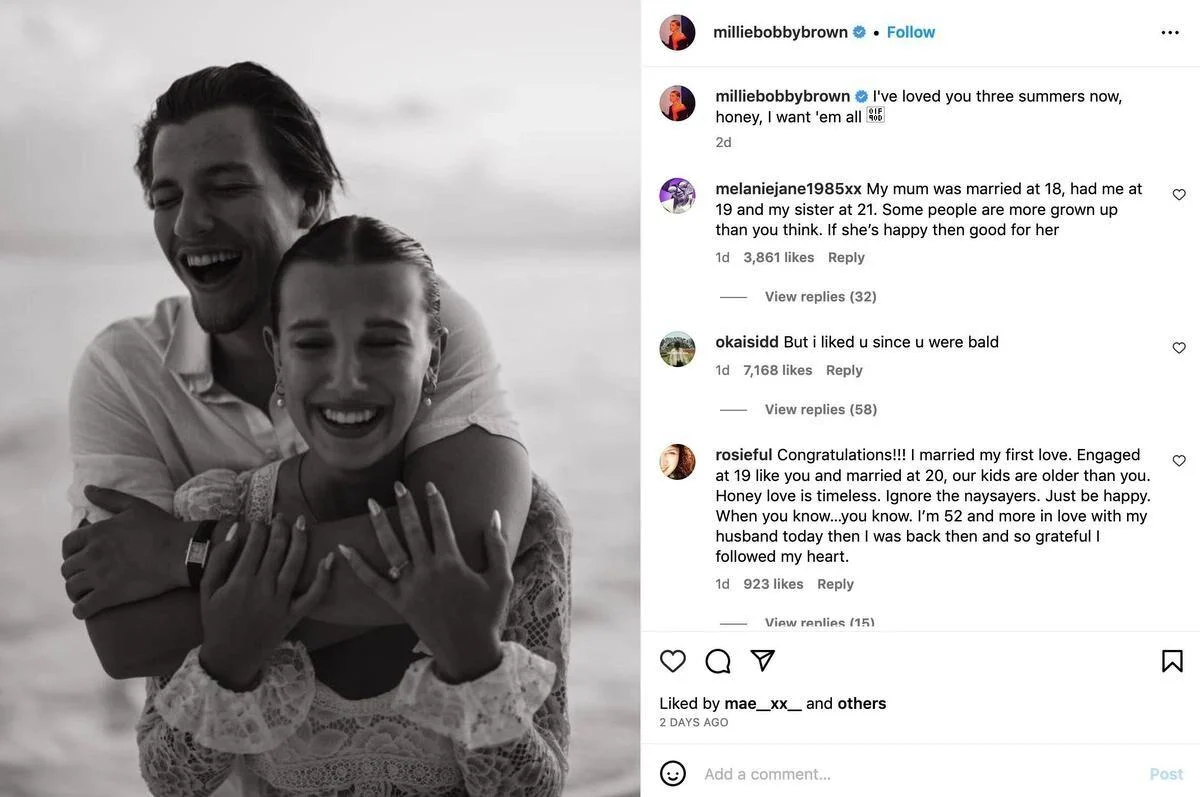Like rosieful's comment with the heart

(1179, 461)
